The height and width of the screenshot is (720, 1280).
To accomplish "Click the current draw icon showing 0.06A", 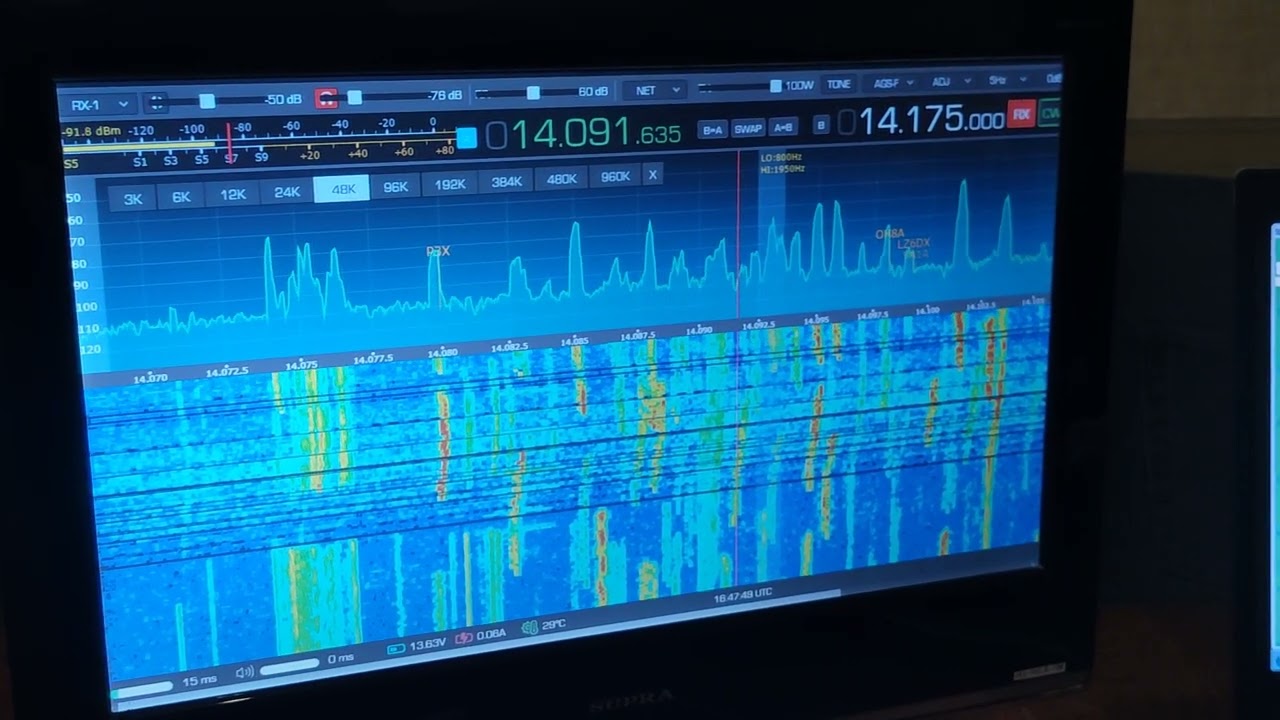I will click(x=464, y=637).
